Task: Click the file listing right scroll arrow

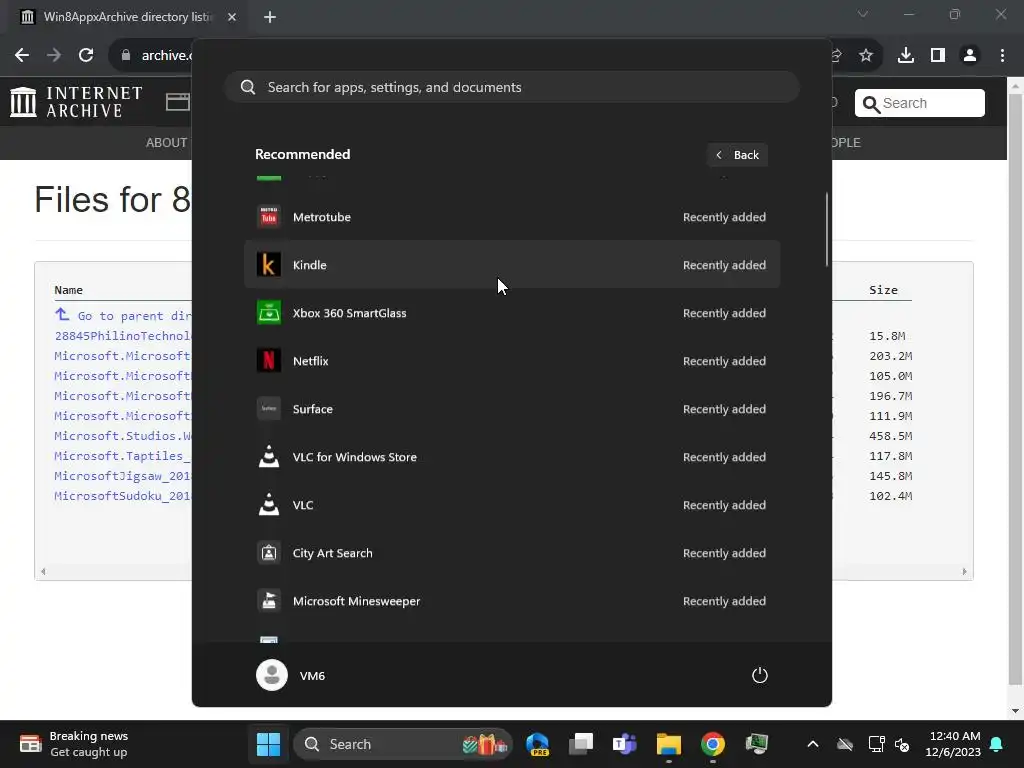Action: pos(965,571)
